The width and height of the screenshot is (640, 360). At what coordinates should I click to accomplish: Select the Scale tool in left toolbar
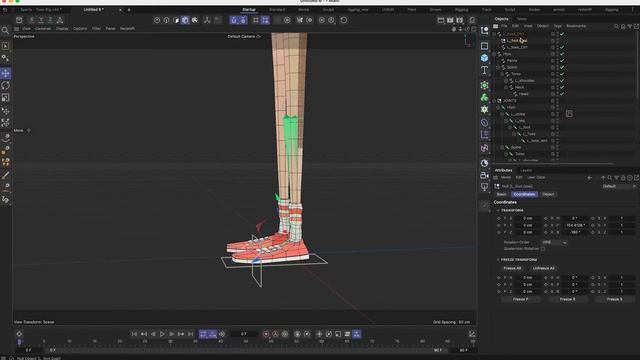[5, 98]
